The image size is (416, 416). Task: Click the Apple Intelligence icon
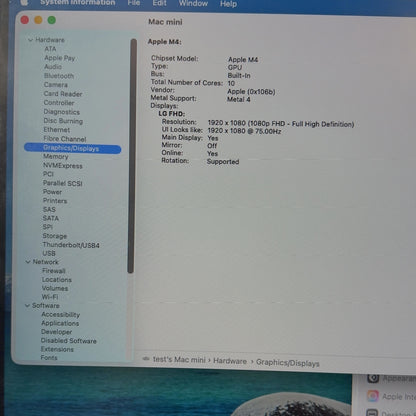pos(373,396)
